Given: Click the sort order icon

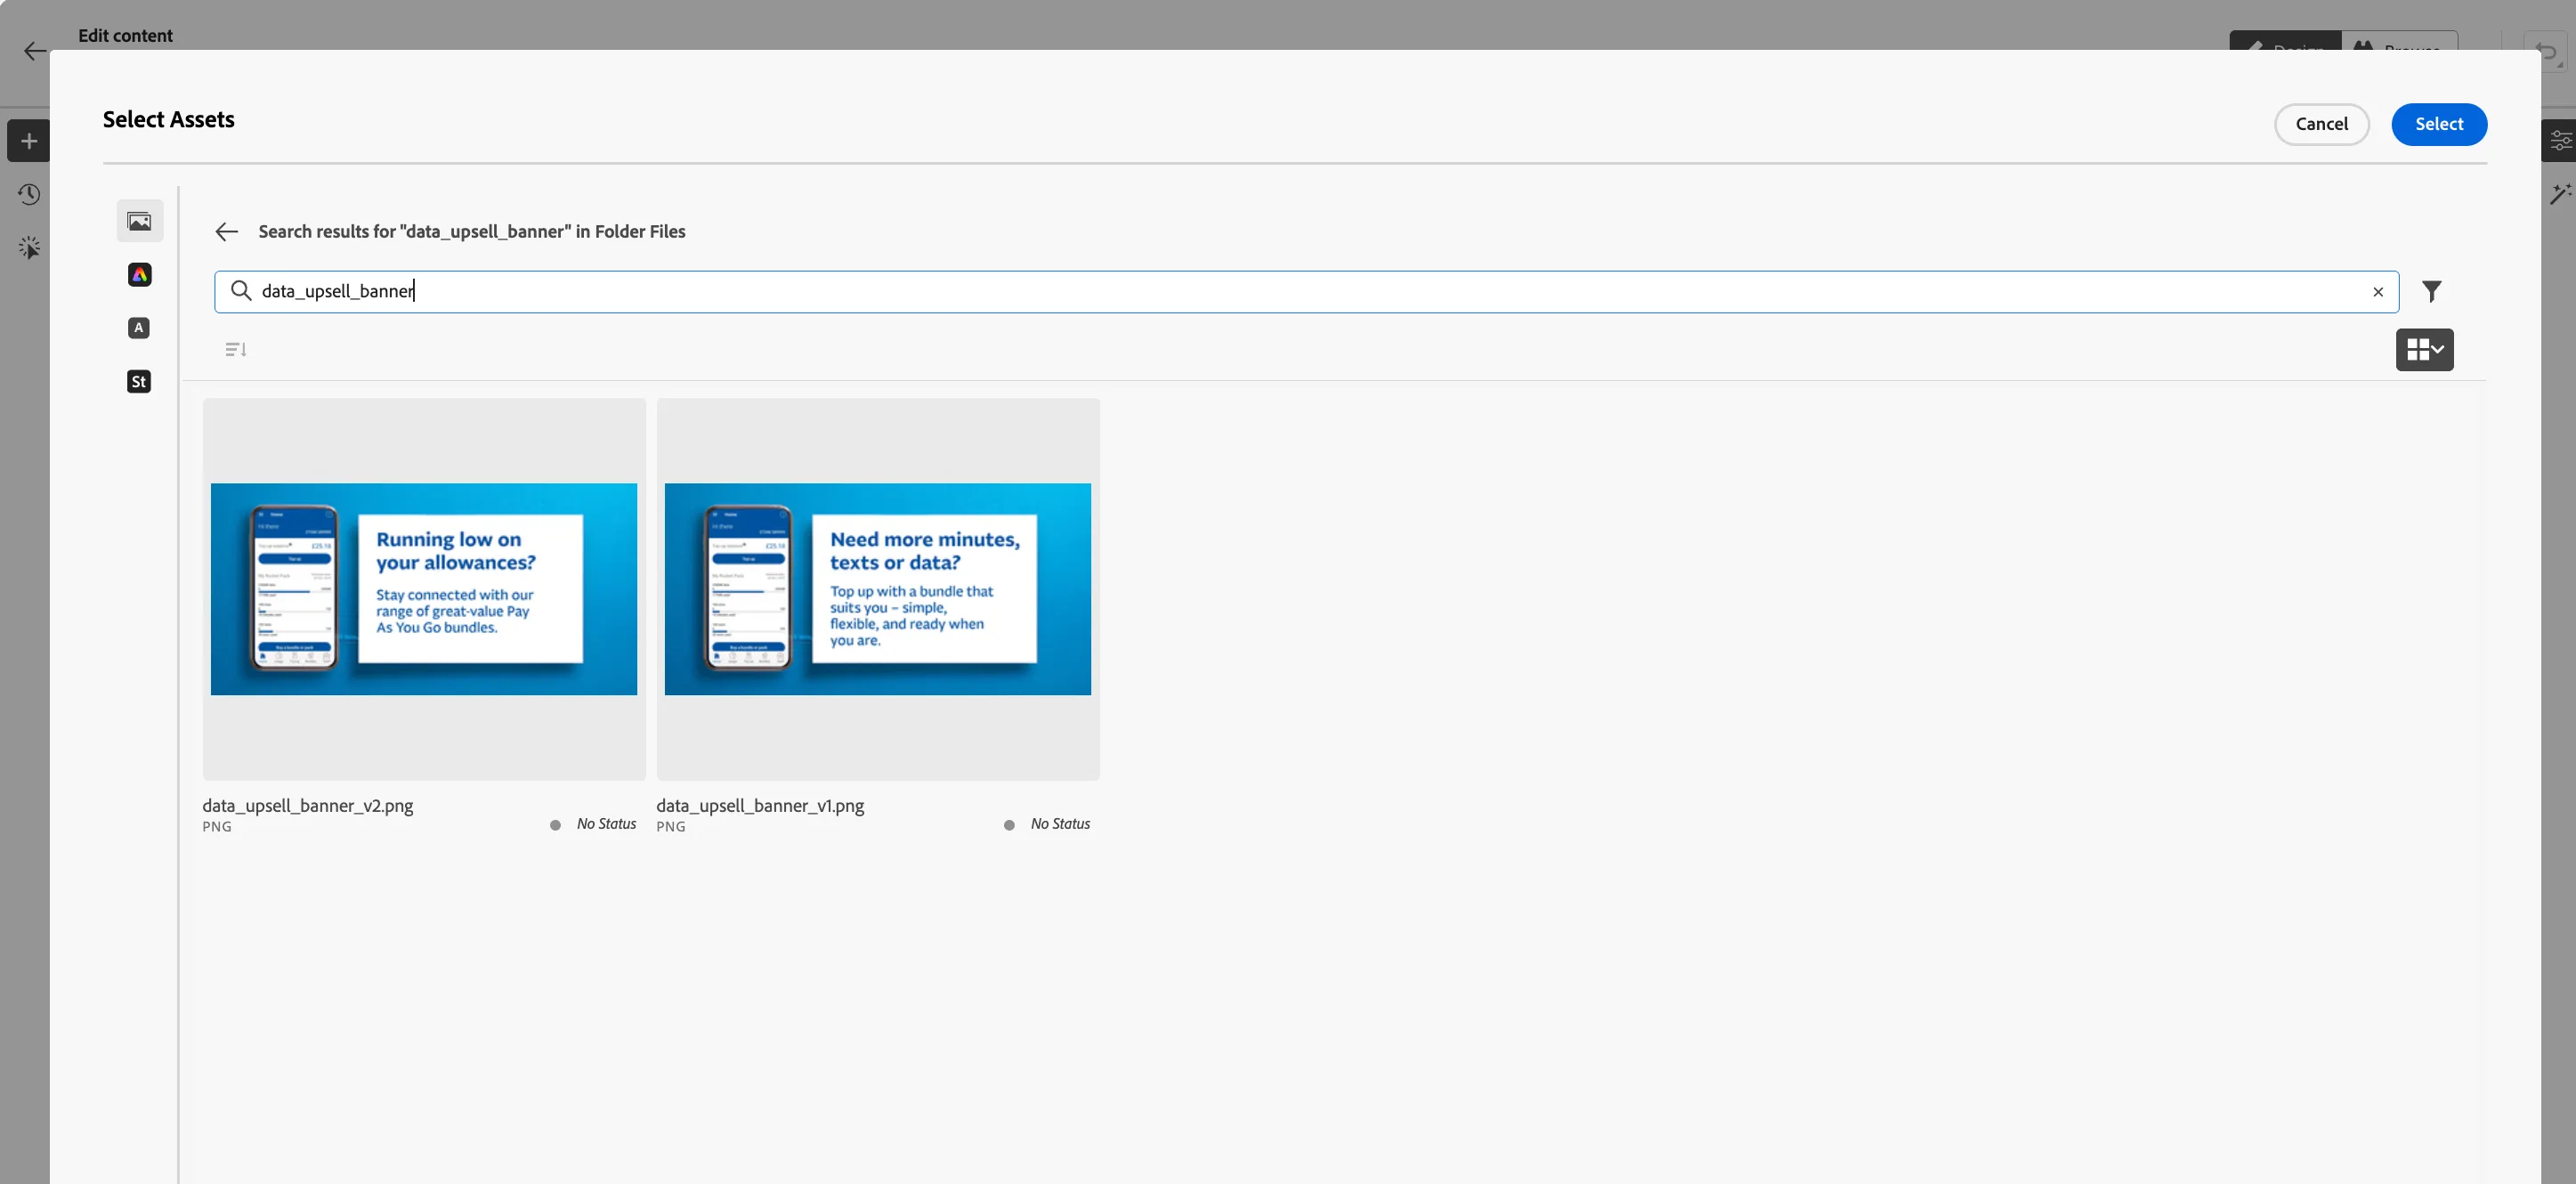Looking at the screenshot, I should [236, 349].
